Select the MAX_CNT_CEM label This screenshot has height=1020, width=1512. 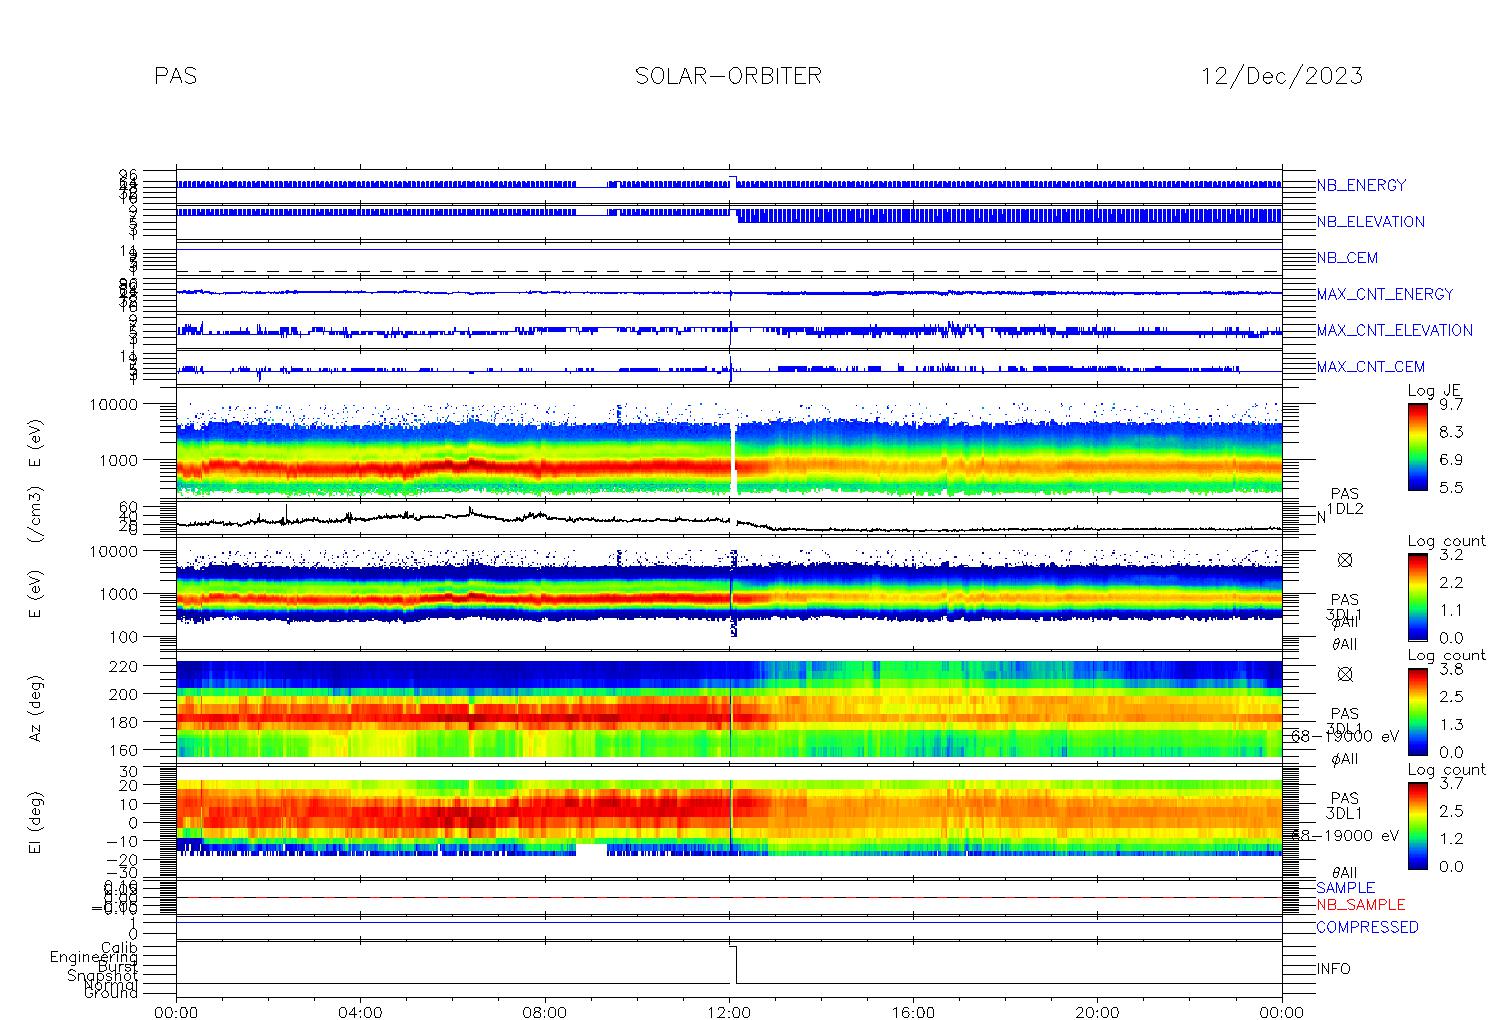[1370, 367]
